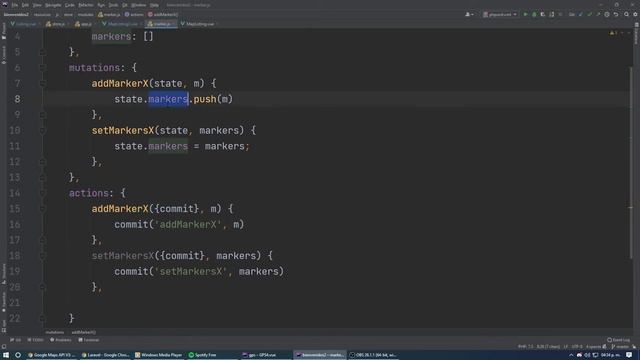This screenshot has height=360, width=640.
Task: Open Windows notification center icon
Action: 629,355
